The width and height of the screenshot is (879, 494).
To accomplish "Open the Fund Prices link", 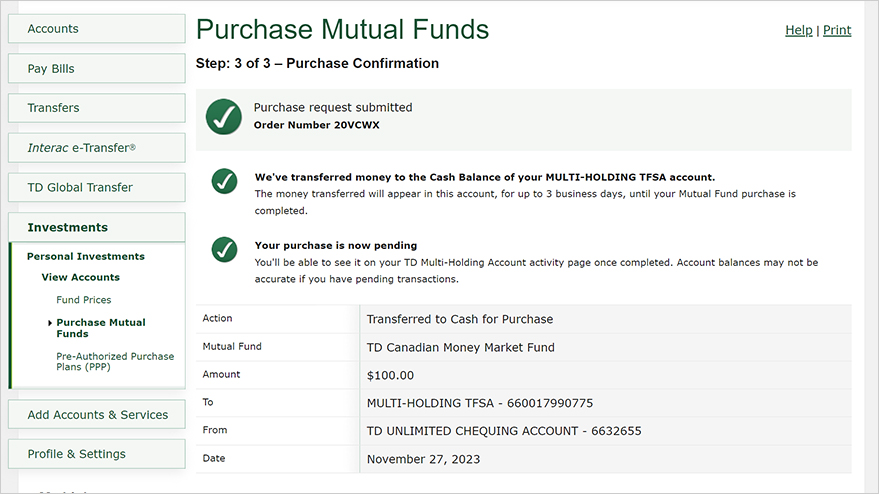I will pyautogui.click(x=84, y=300).
